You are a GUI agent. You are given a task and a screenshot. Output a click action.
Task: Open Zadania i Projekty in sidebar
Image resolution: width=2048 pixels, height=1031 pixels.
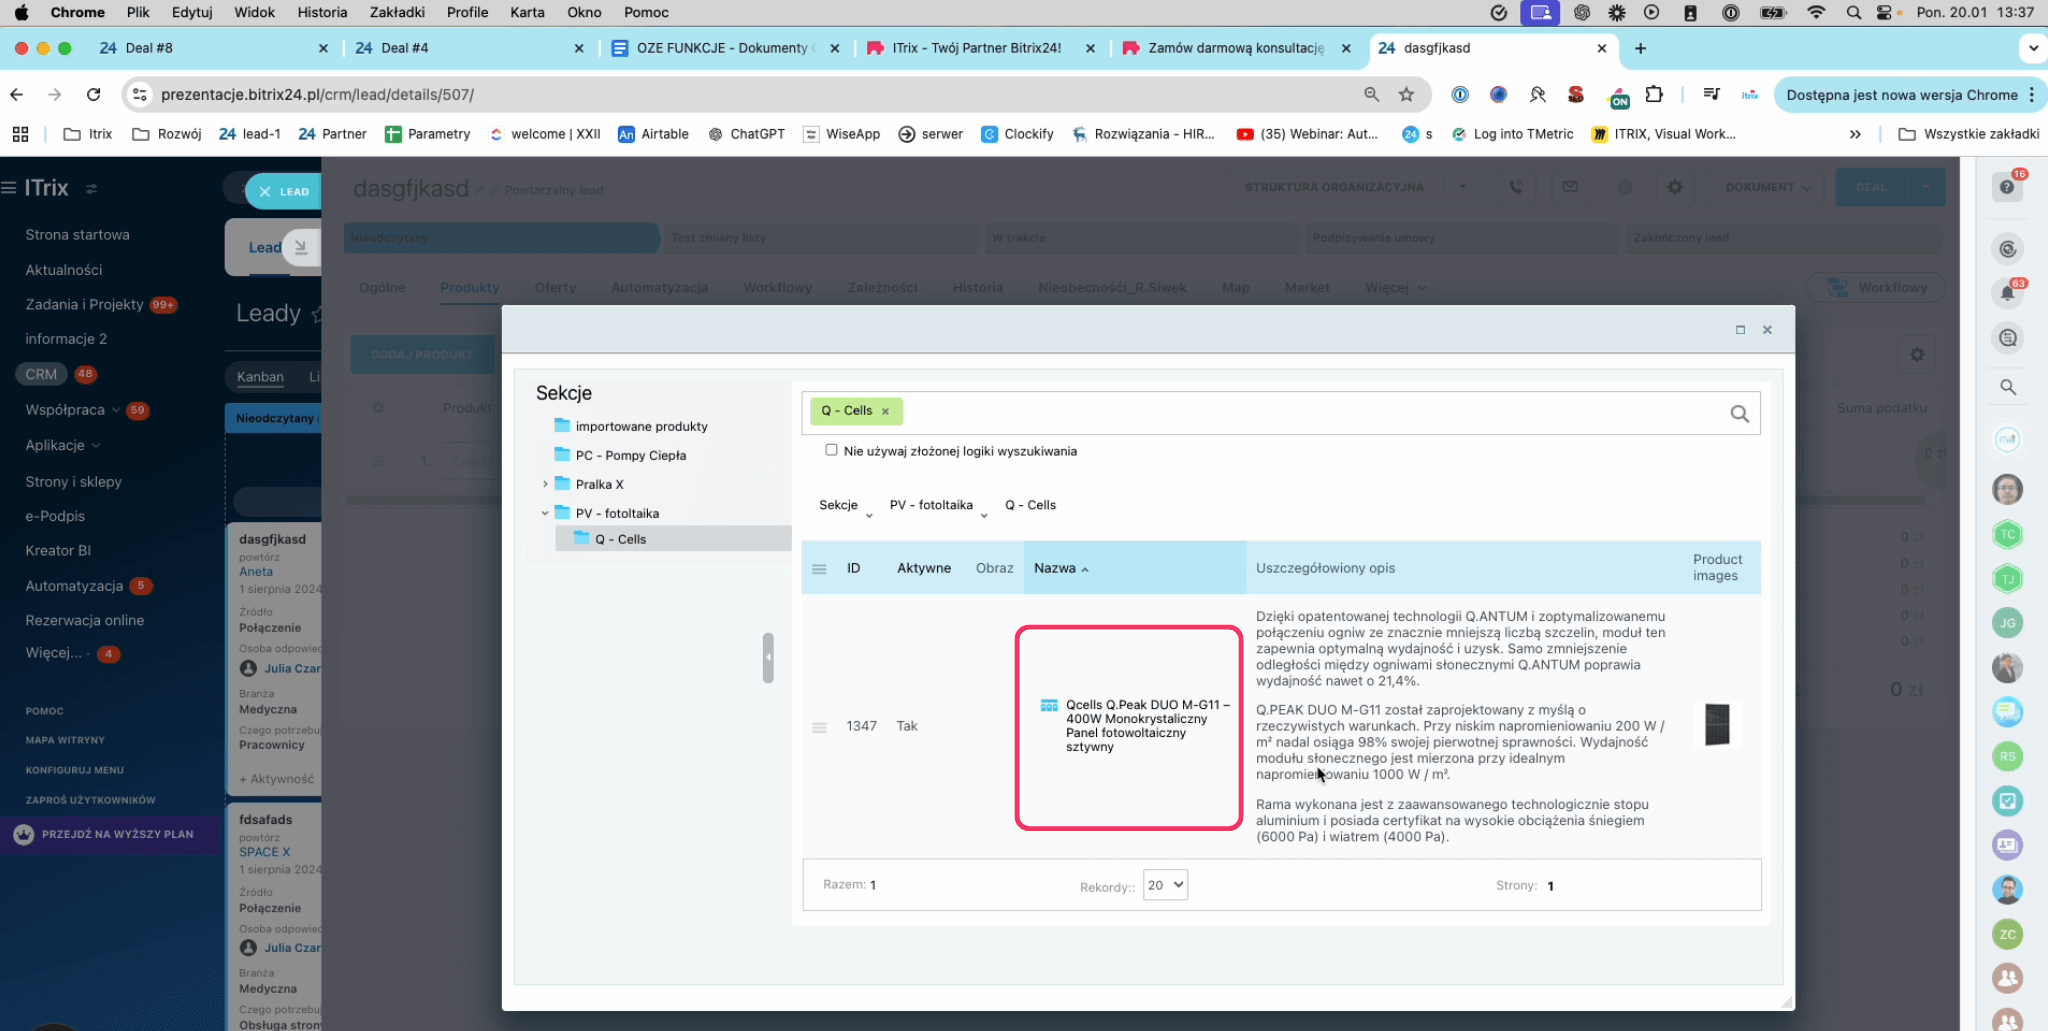[84, 305]
